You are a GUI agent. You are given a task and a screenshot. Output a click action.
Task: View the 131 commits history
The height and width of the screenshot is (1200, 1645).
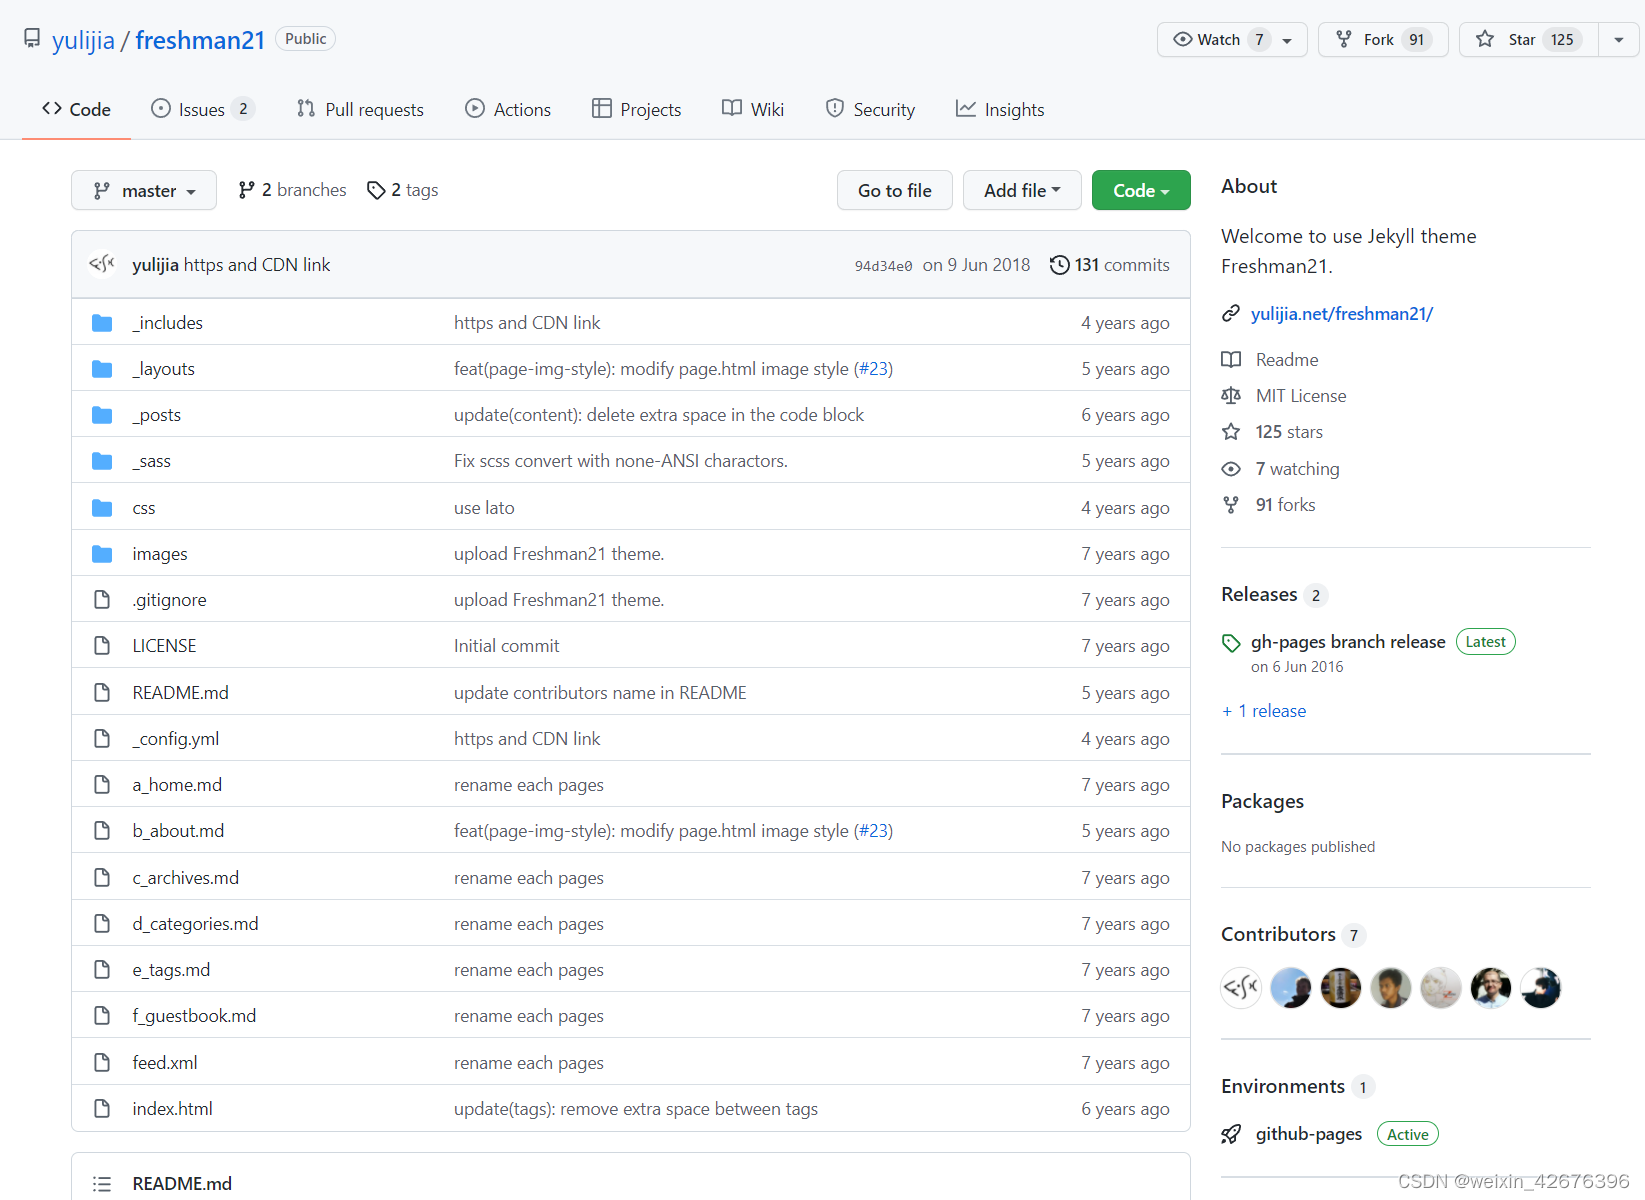[x=1109, y=265]
